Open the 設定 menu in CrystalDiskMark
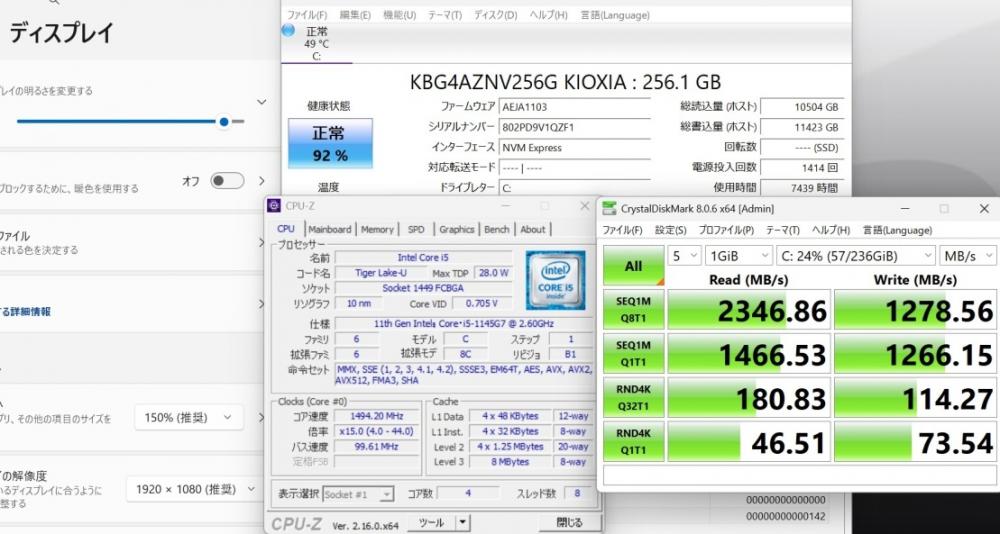 click(x=671, y=230)
